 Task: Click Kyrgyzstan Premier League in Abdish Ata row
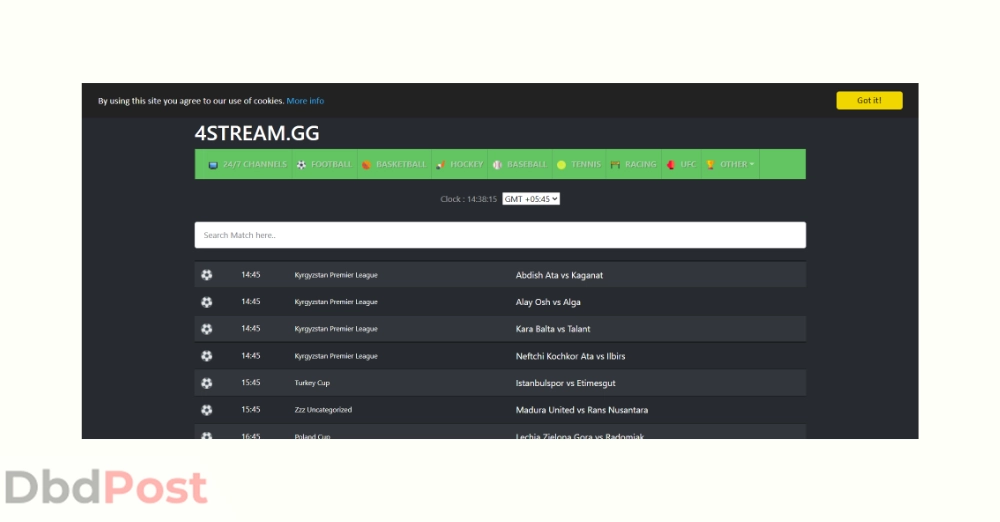336,275
